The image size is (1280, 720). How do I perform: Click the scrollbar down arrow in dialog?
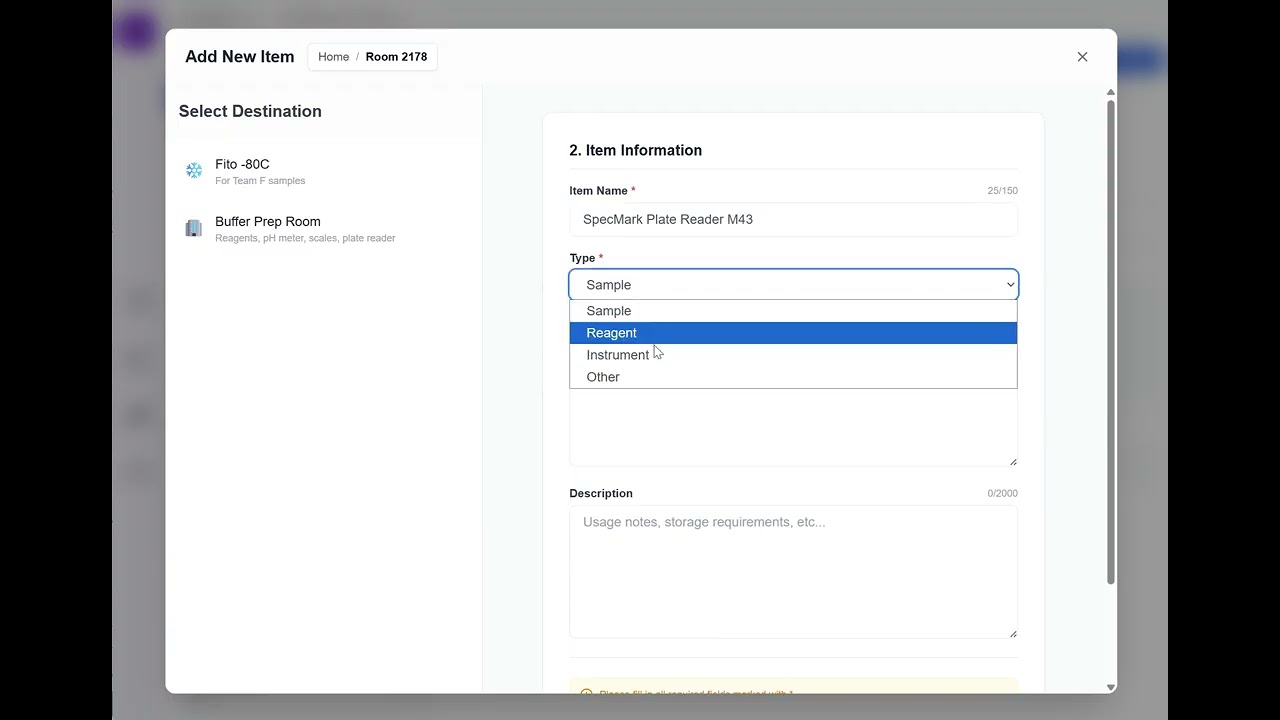[1110, 688]
